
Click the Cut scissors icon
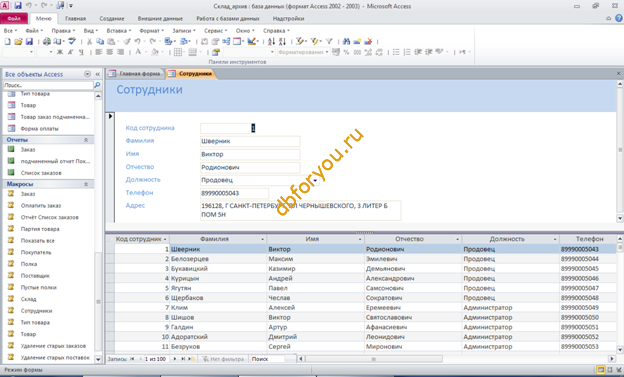(90, 41)
